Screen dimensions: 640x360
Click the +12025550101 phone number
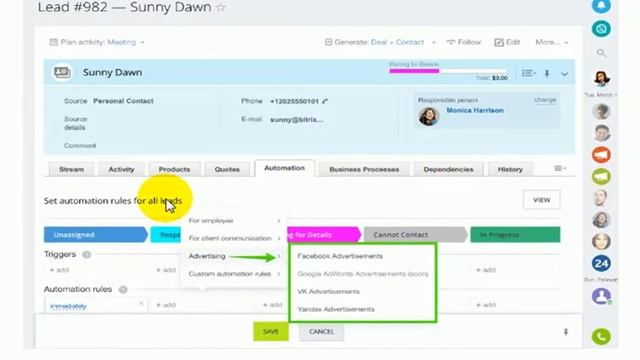click(294, 101)
